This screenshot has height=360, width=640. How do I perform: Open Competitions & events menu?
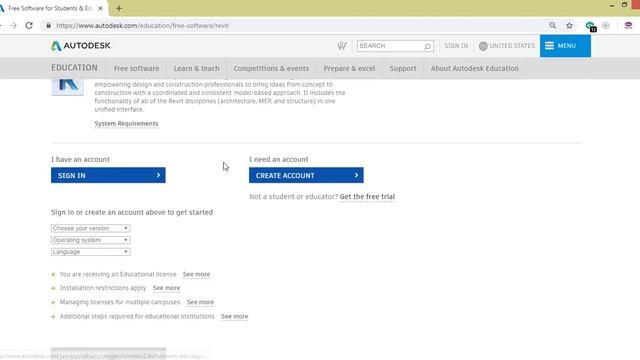click(x=271, y=68)
